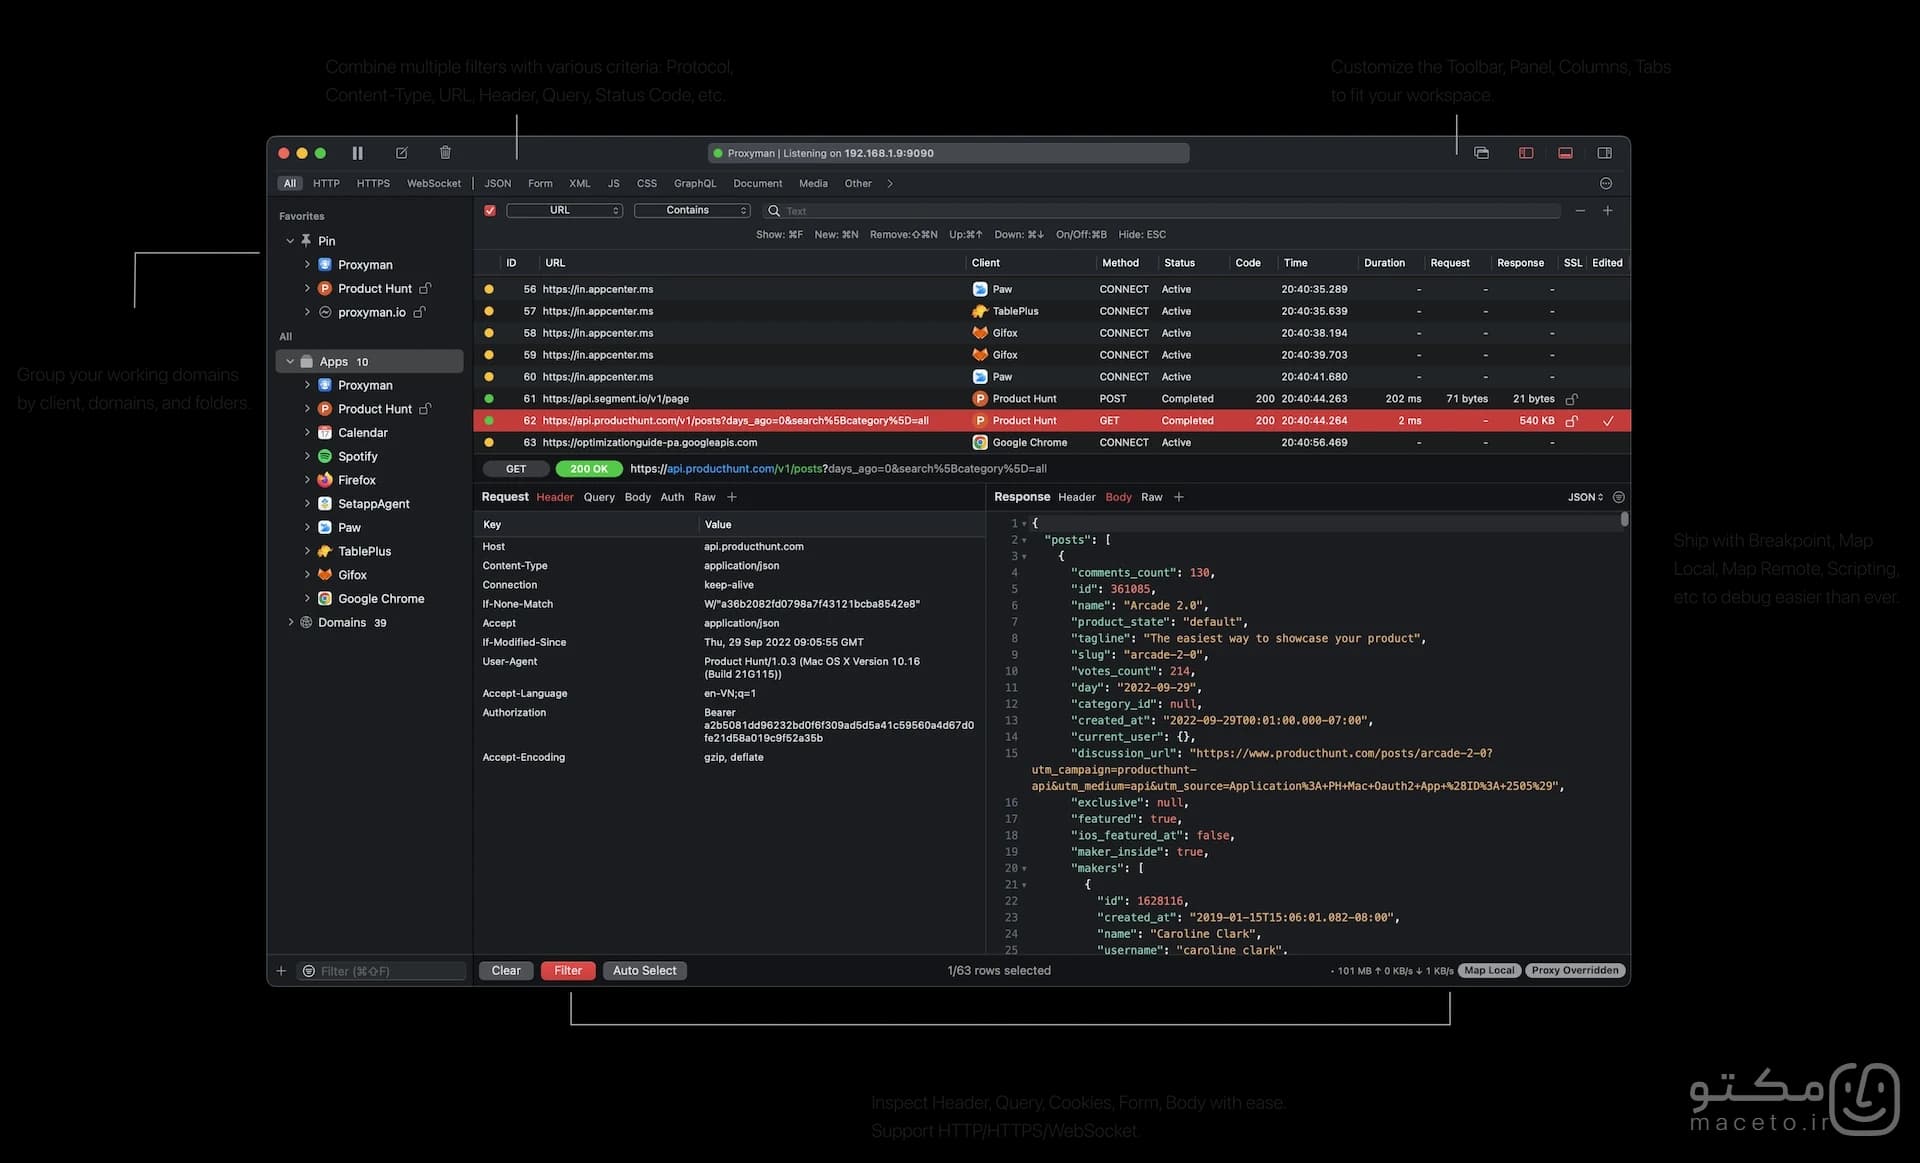Viewport: 1920px width, 1163px height.
Task: Pause recording with the pause icon
Action: click(x=357, y=153)
